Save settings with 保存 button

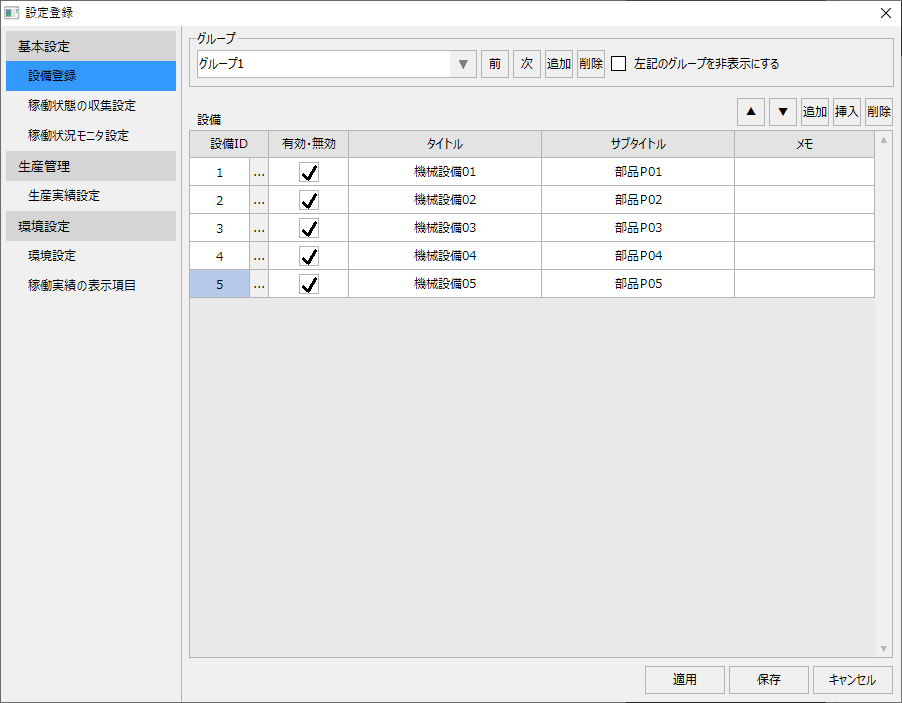[768, 679]
